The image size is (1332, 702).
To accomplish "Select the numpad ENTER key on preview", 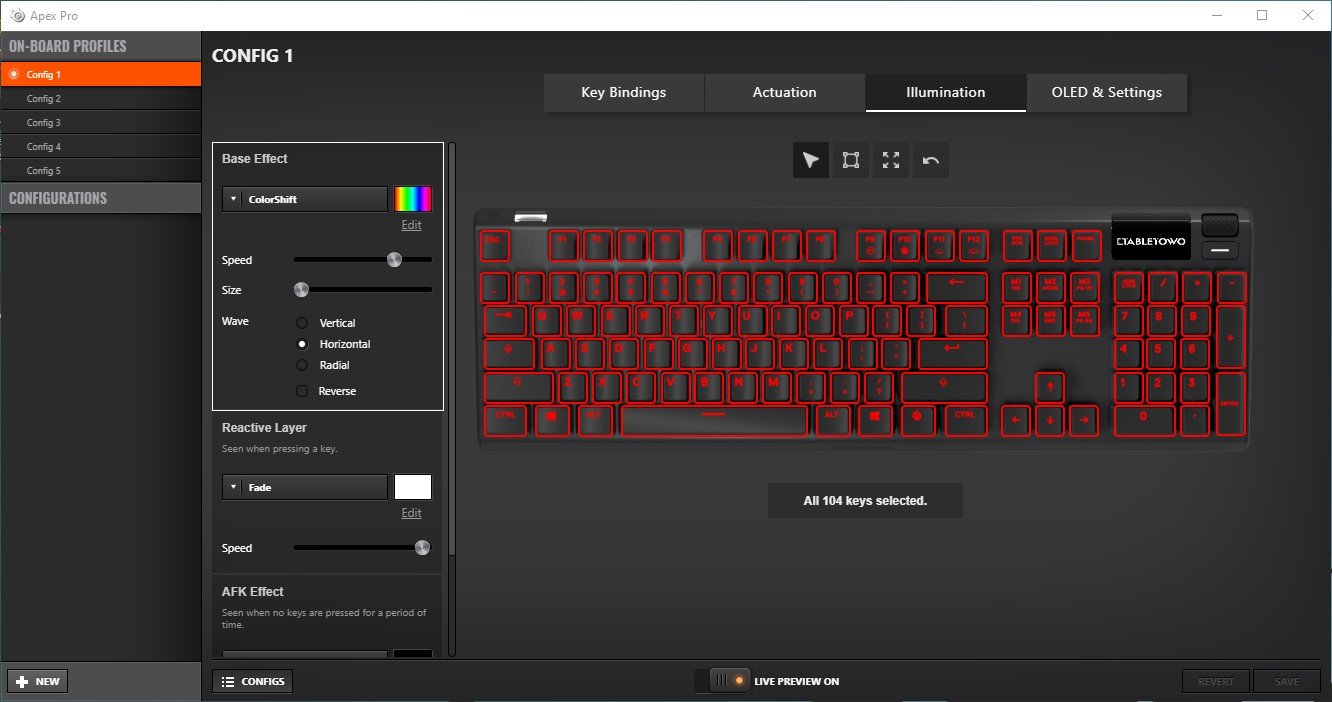I will click(x=1230, y=404).
